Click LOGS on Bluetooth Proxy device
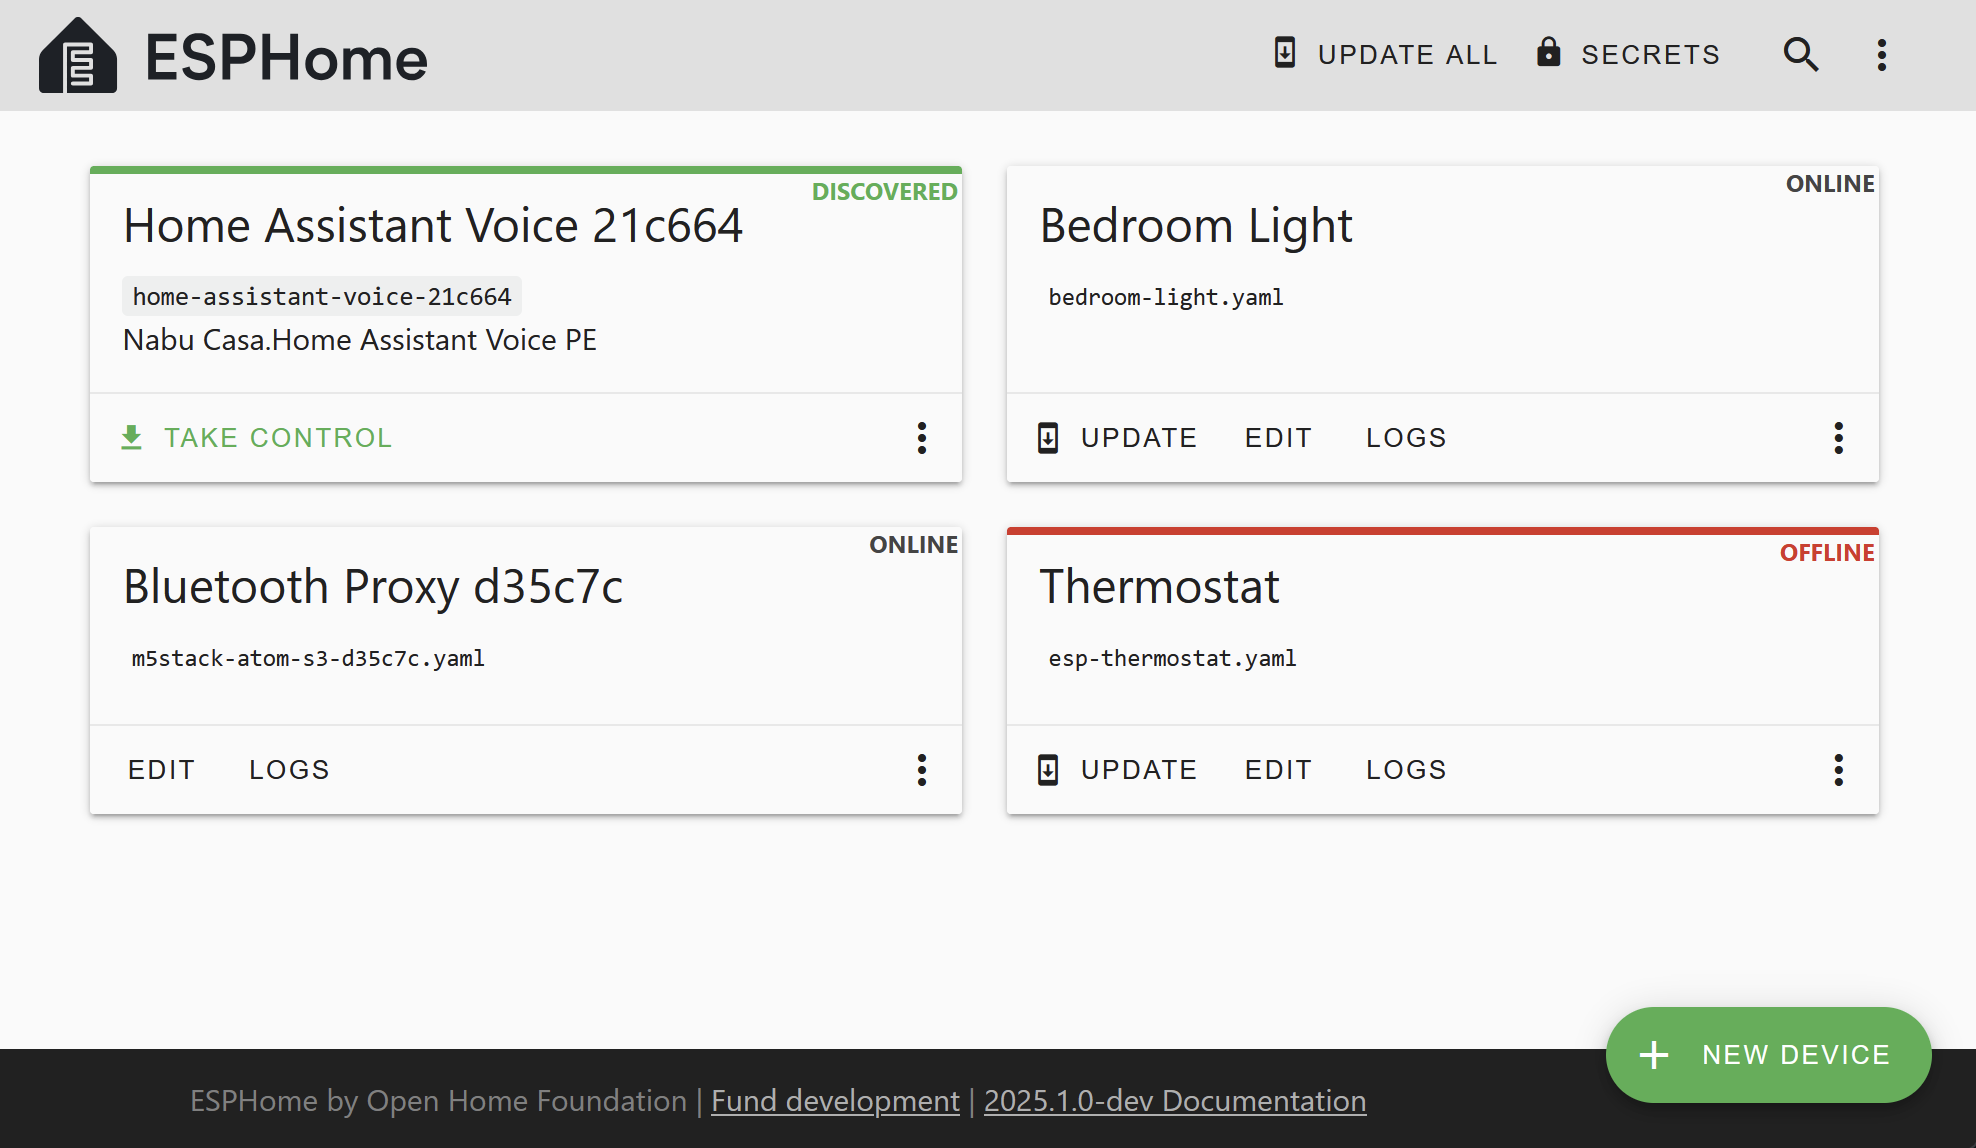The height and width of the screenshot is (1148, 1976). [x=288, y=768]
